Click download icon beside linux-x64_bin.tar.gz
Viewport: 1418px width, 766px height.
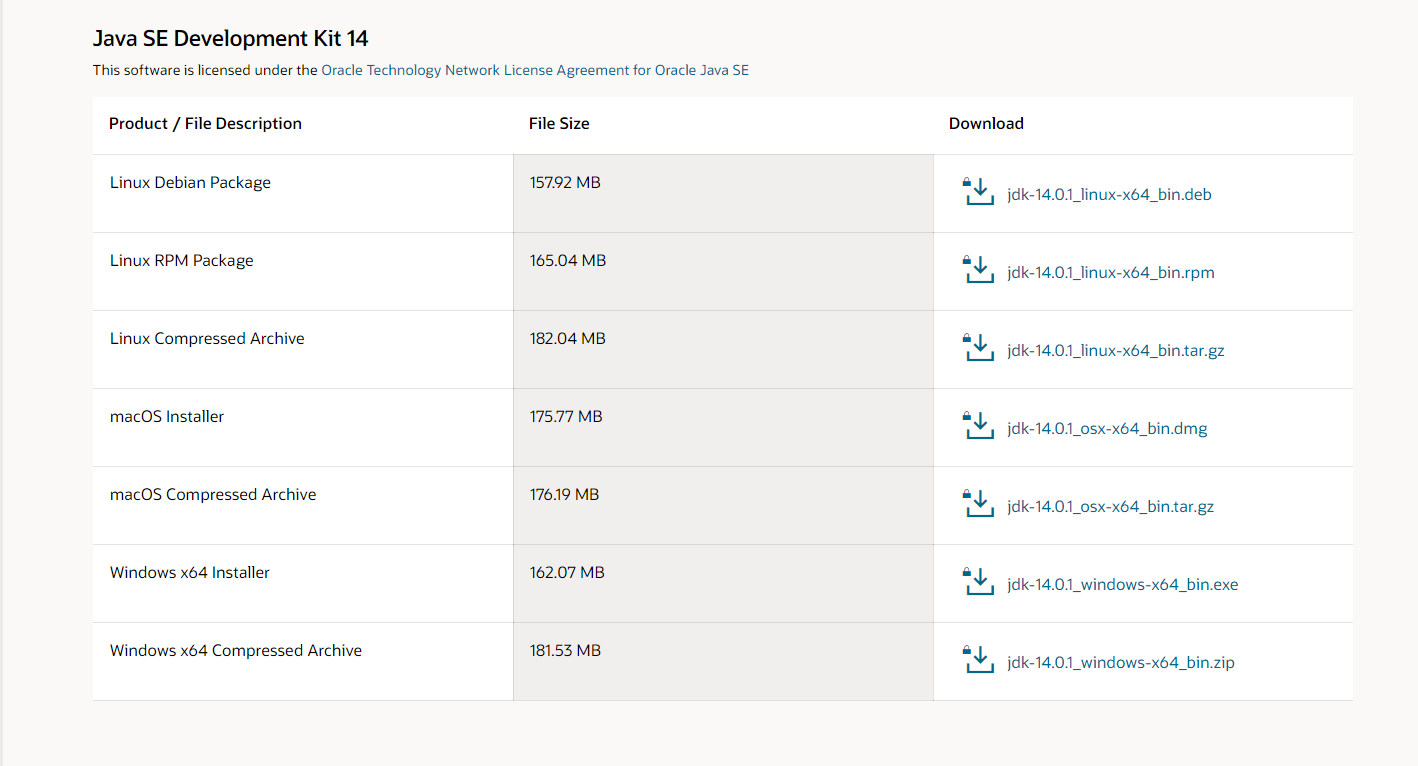(x=978, y=348)
